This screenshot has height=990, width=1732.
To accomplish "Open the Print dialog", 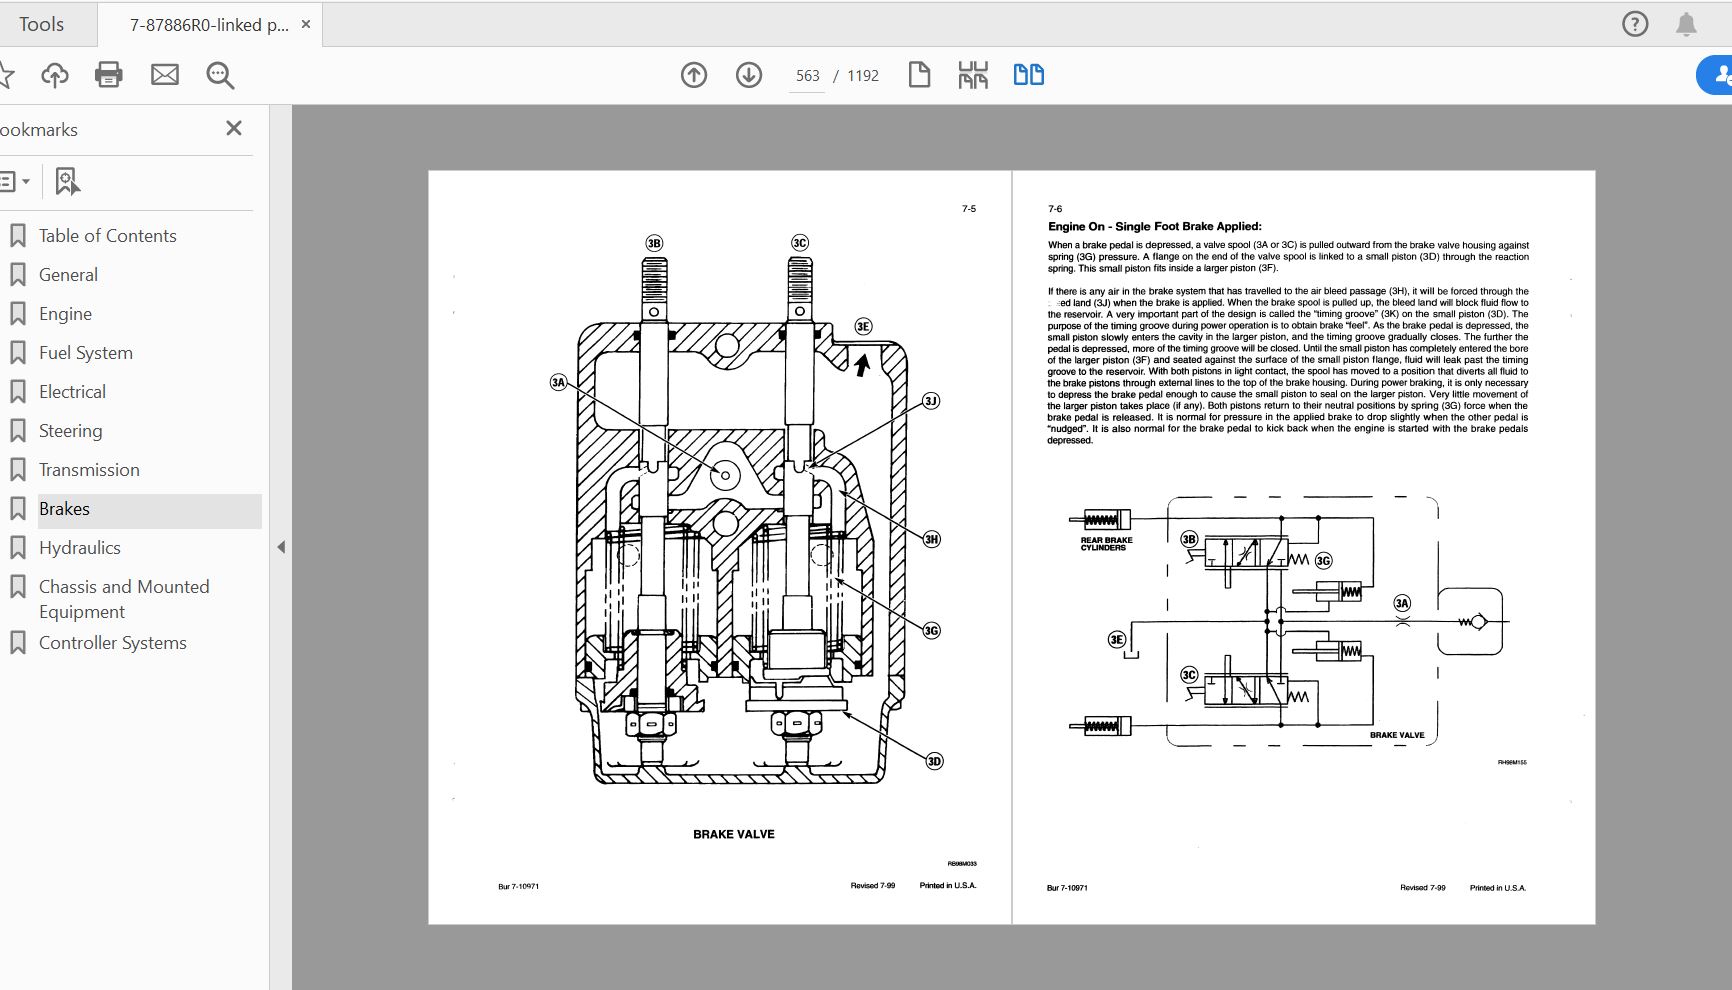I will (x=109, y=75).
